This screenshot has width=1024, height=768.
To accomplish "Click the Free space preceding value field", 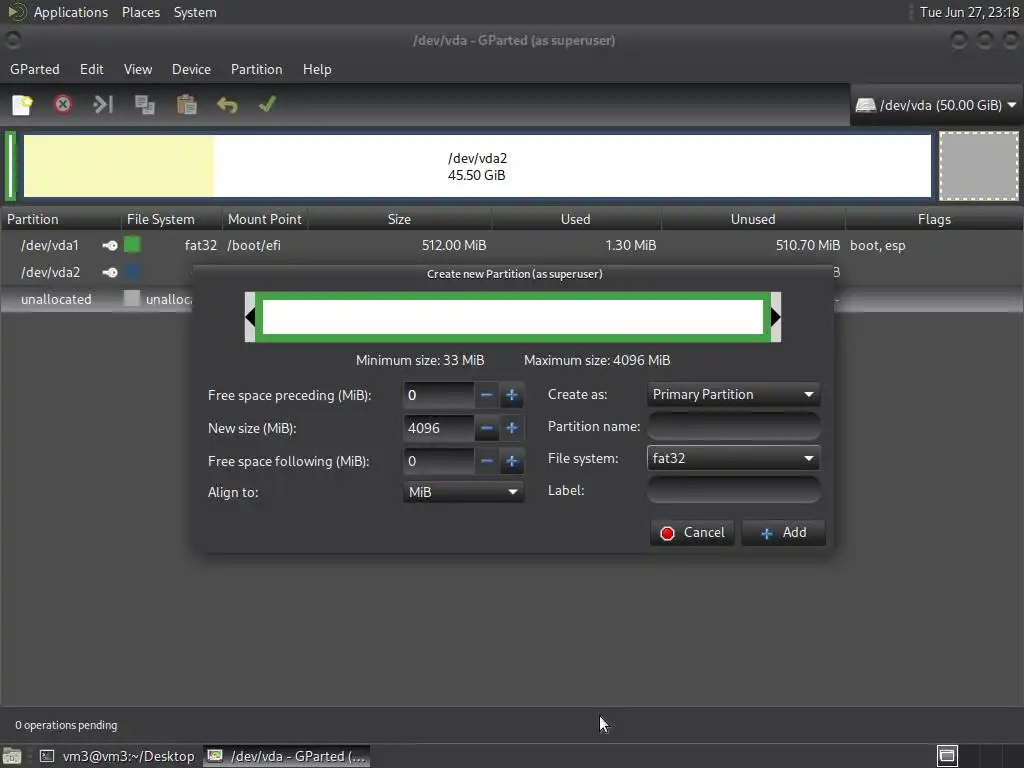I will 439,395.
